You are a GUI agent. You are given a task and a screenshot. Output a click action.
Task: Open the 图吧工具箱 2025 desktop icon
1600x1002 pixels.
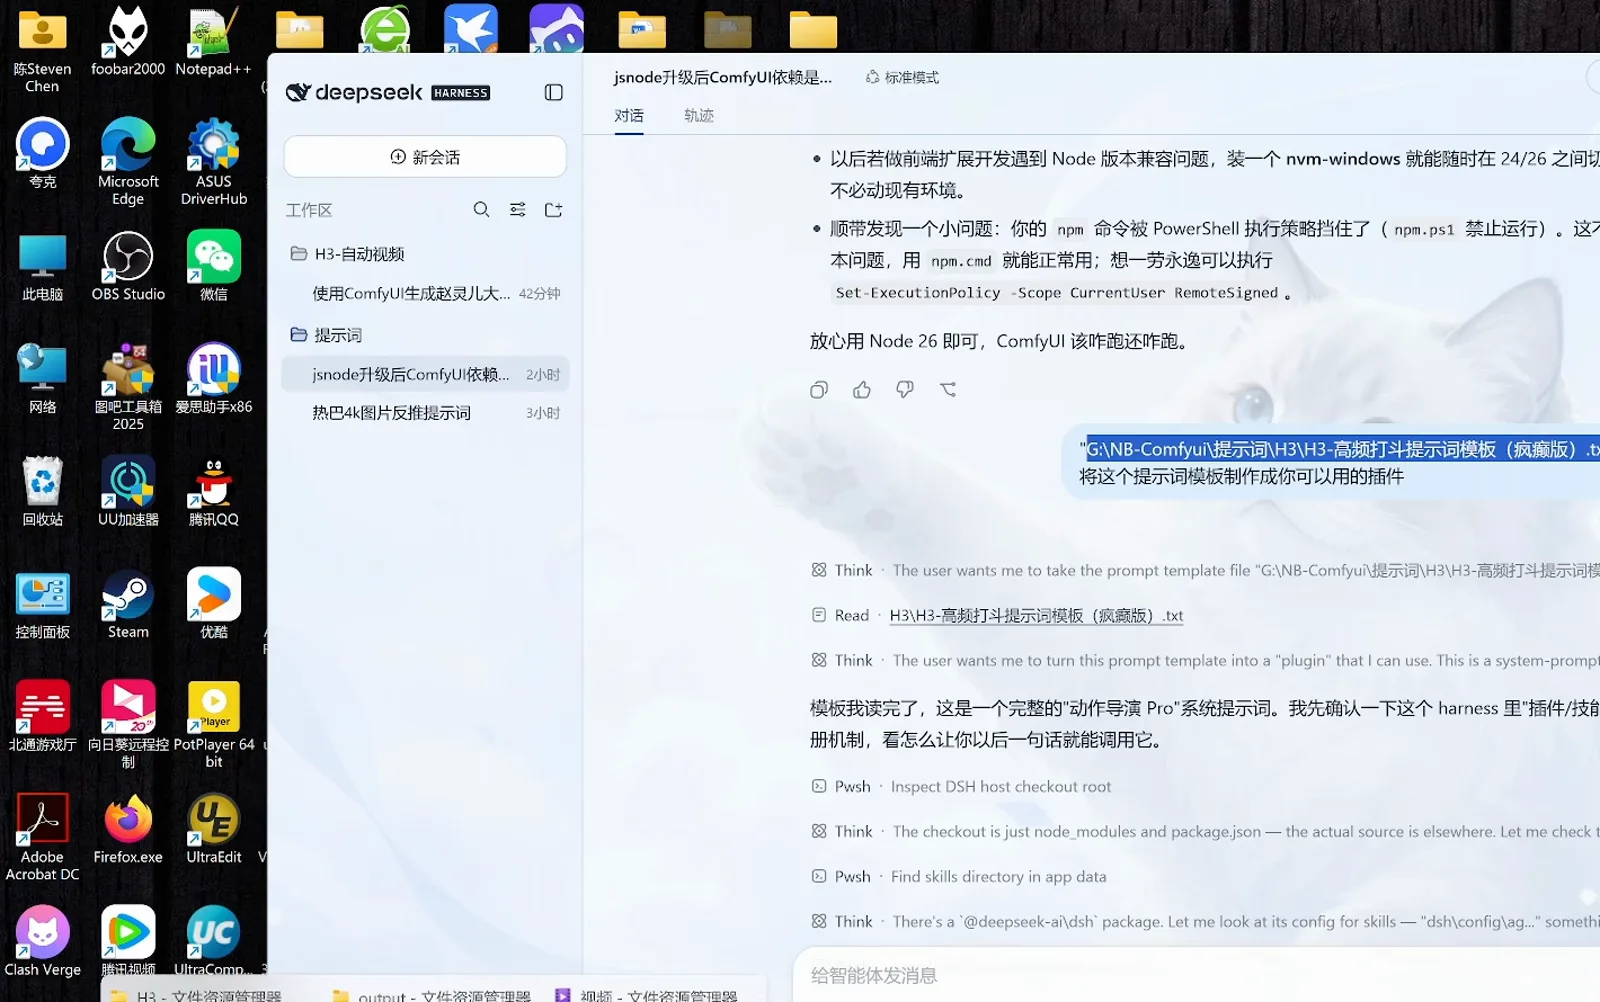[128, 387]
